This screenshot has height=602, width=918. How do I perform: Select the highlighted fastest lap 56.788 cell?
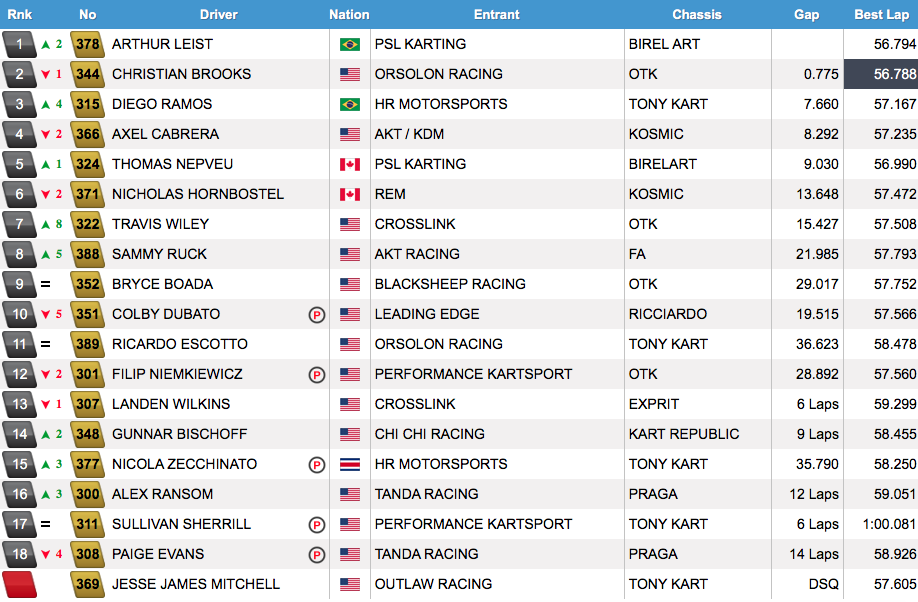tap(881, 74)
